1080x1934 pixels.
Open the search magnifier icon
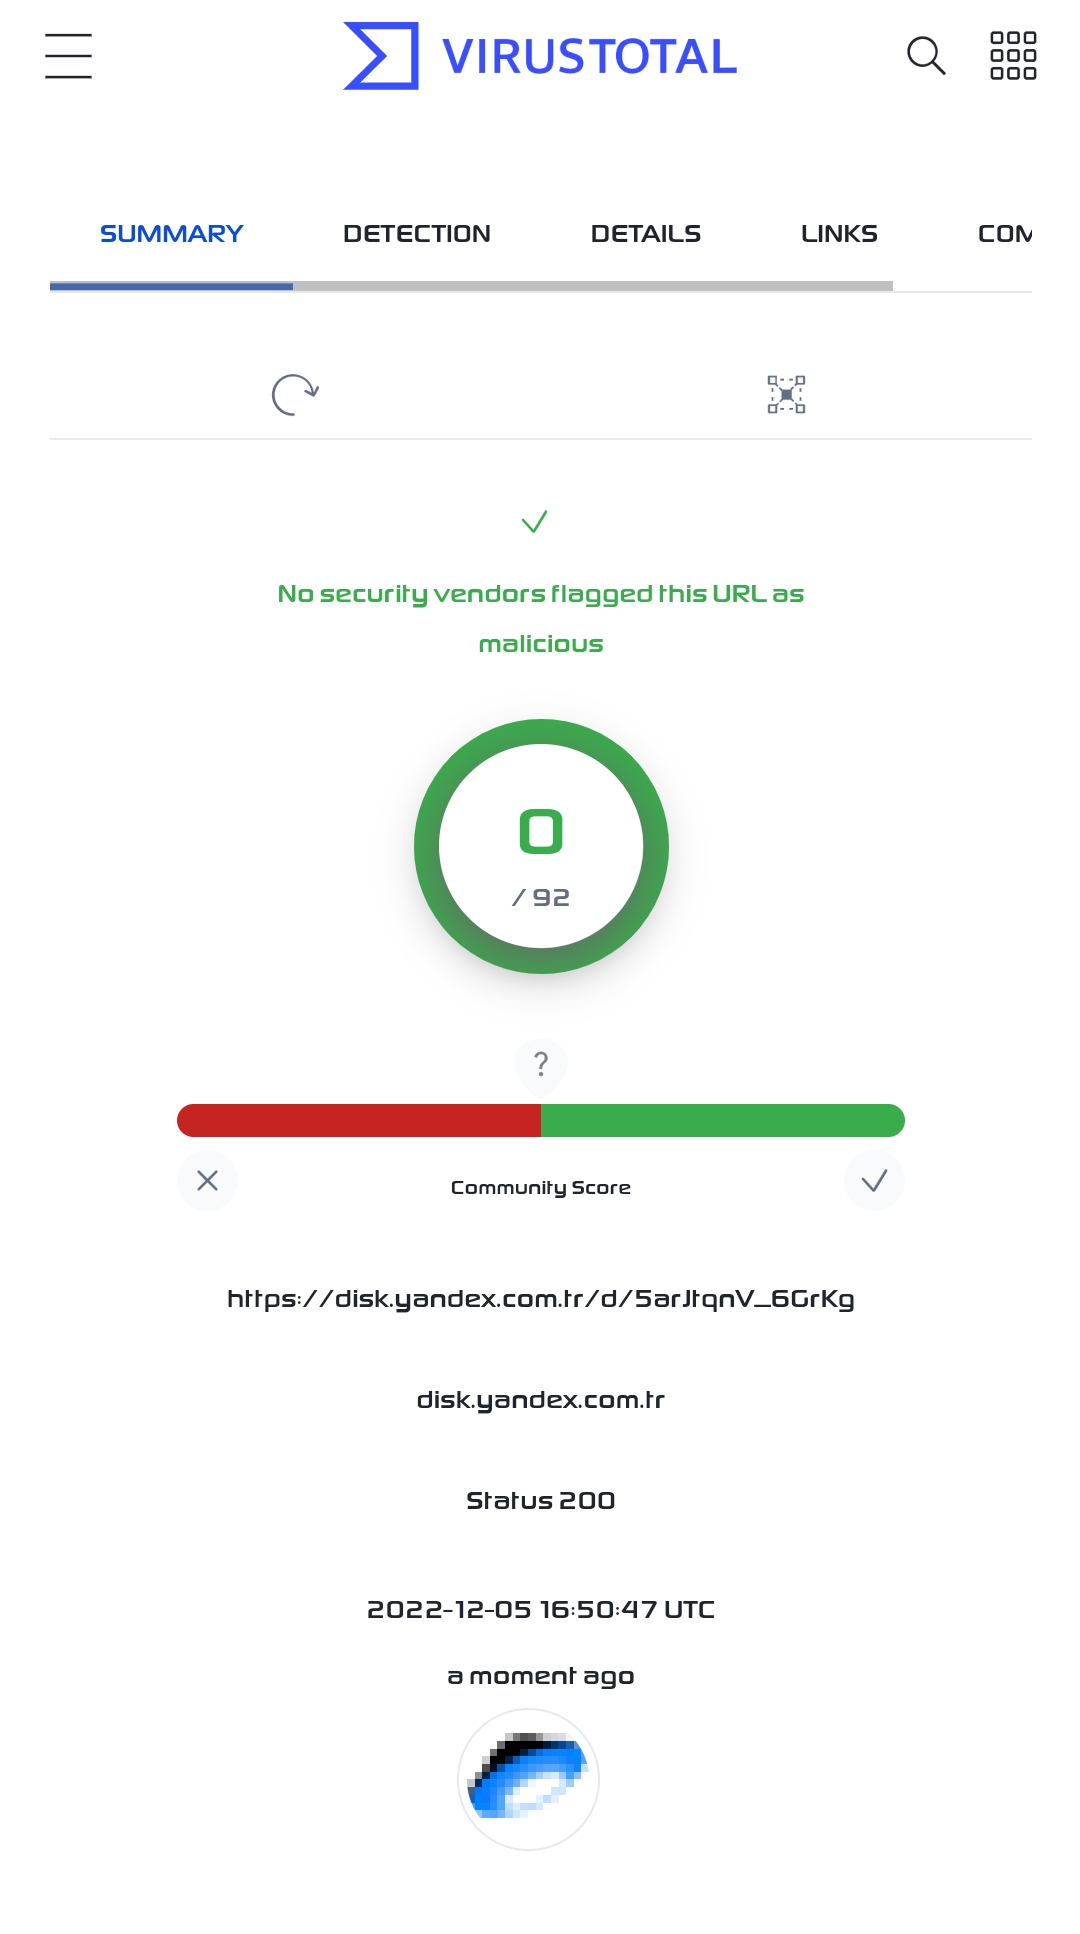[x=926, y=56]
